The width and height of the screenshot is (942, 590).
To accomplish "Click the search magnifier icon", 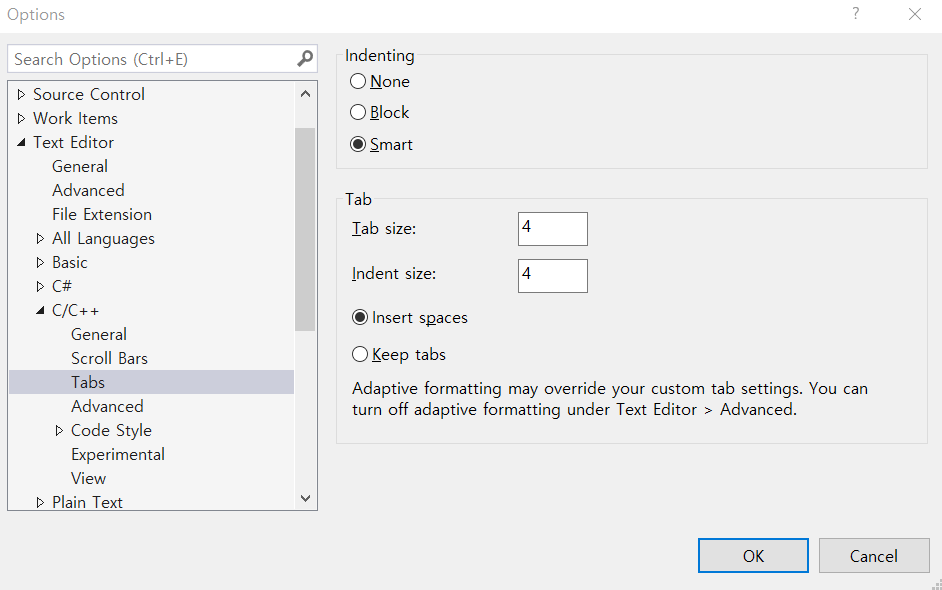I will point(305,59).
